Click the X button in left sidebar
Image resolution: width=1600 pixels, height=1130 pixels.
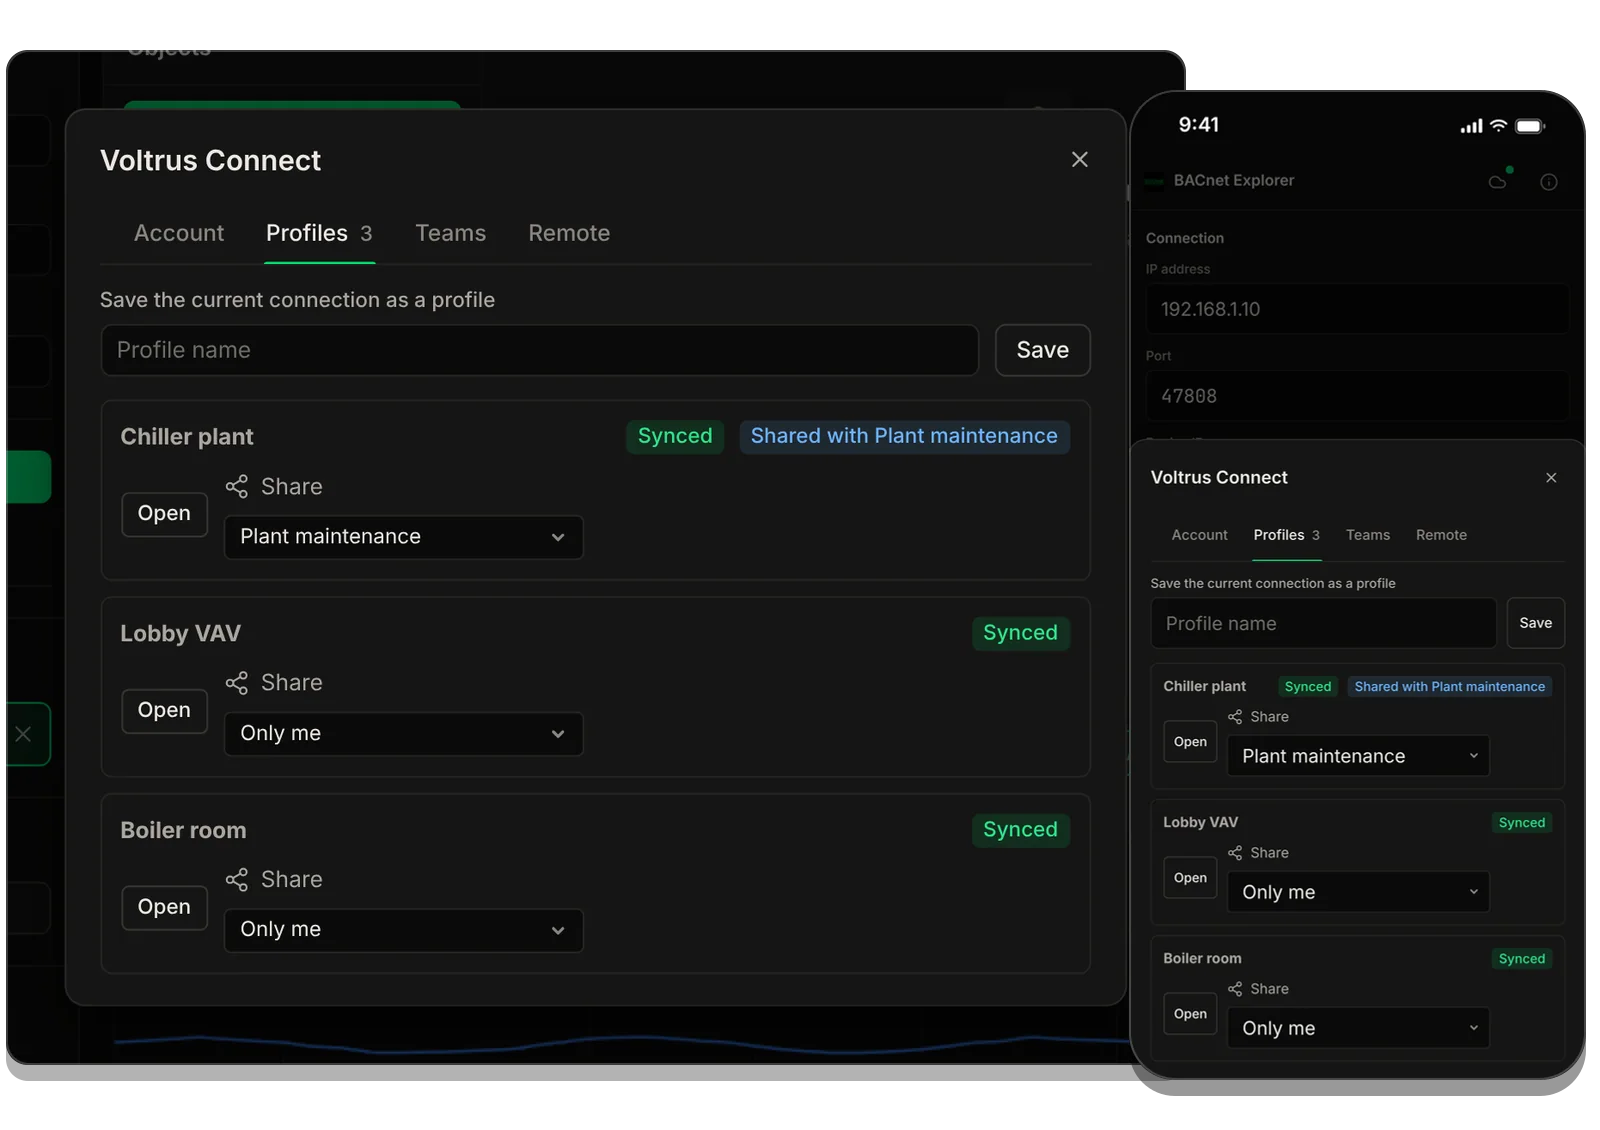tap(24, 734)
